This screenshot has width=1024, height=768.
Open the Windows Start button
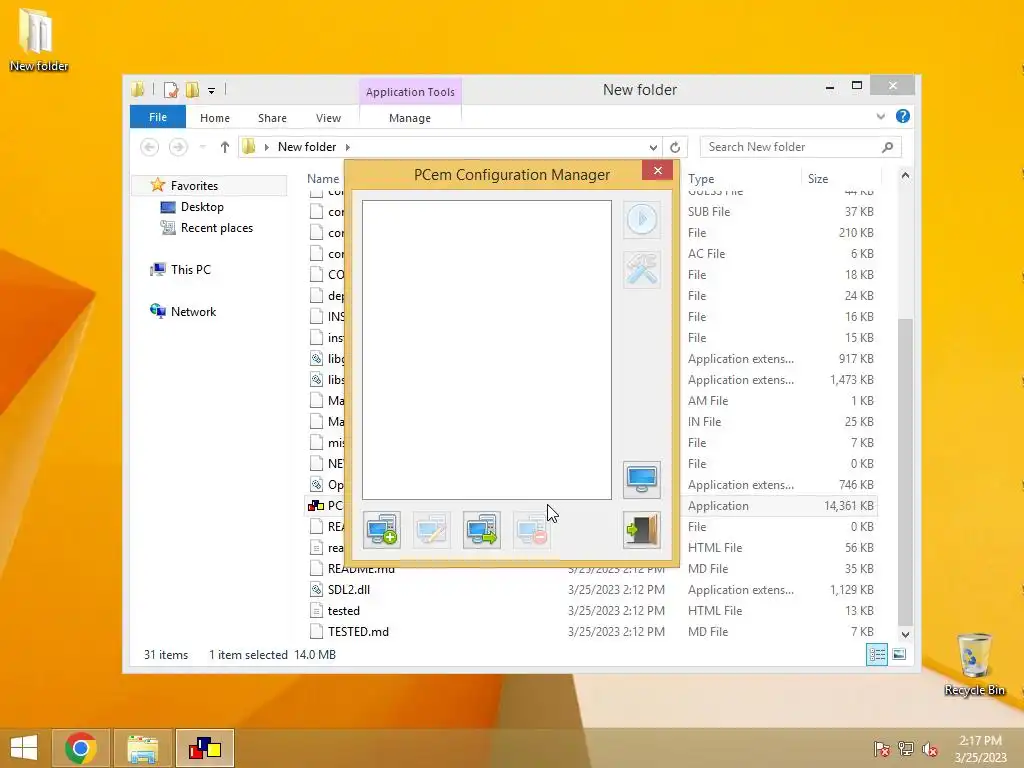tap(24, 748)
